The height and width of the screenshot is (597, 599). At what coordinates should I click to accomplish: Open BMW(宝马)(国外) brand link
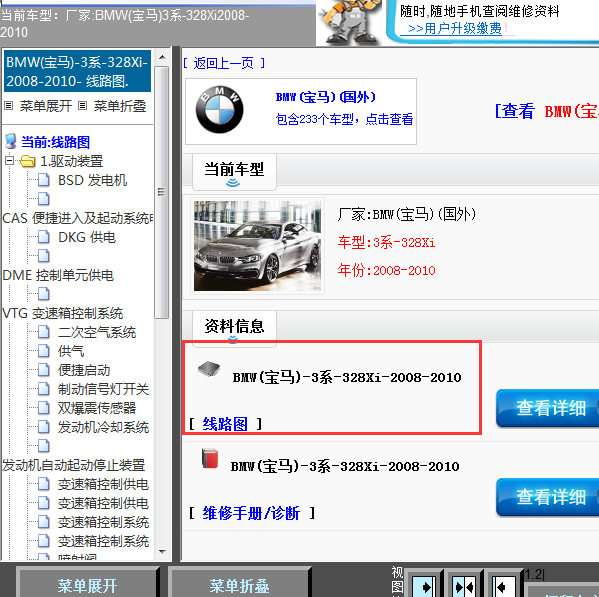[x=326, y=97]
